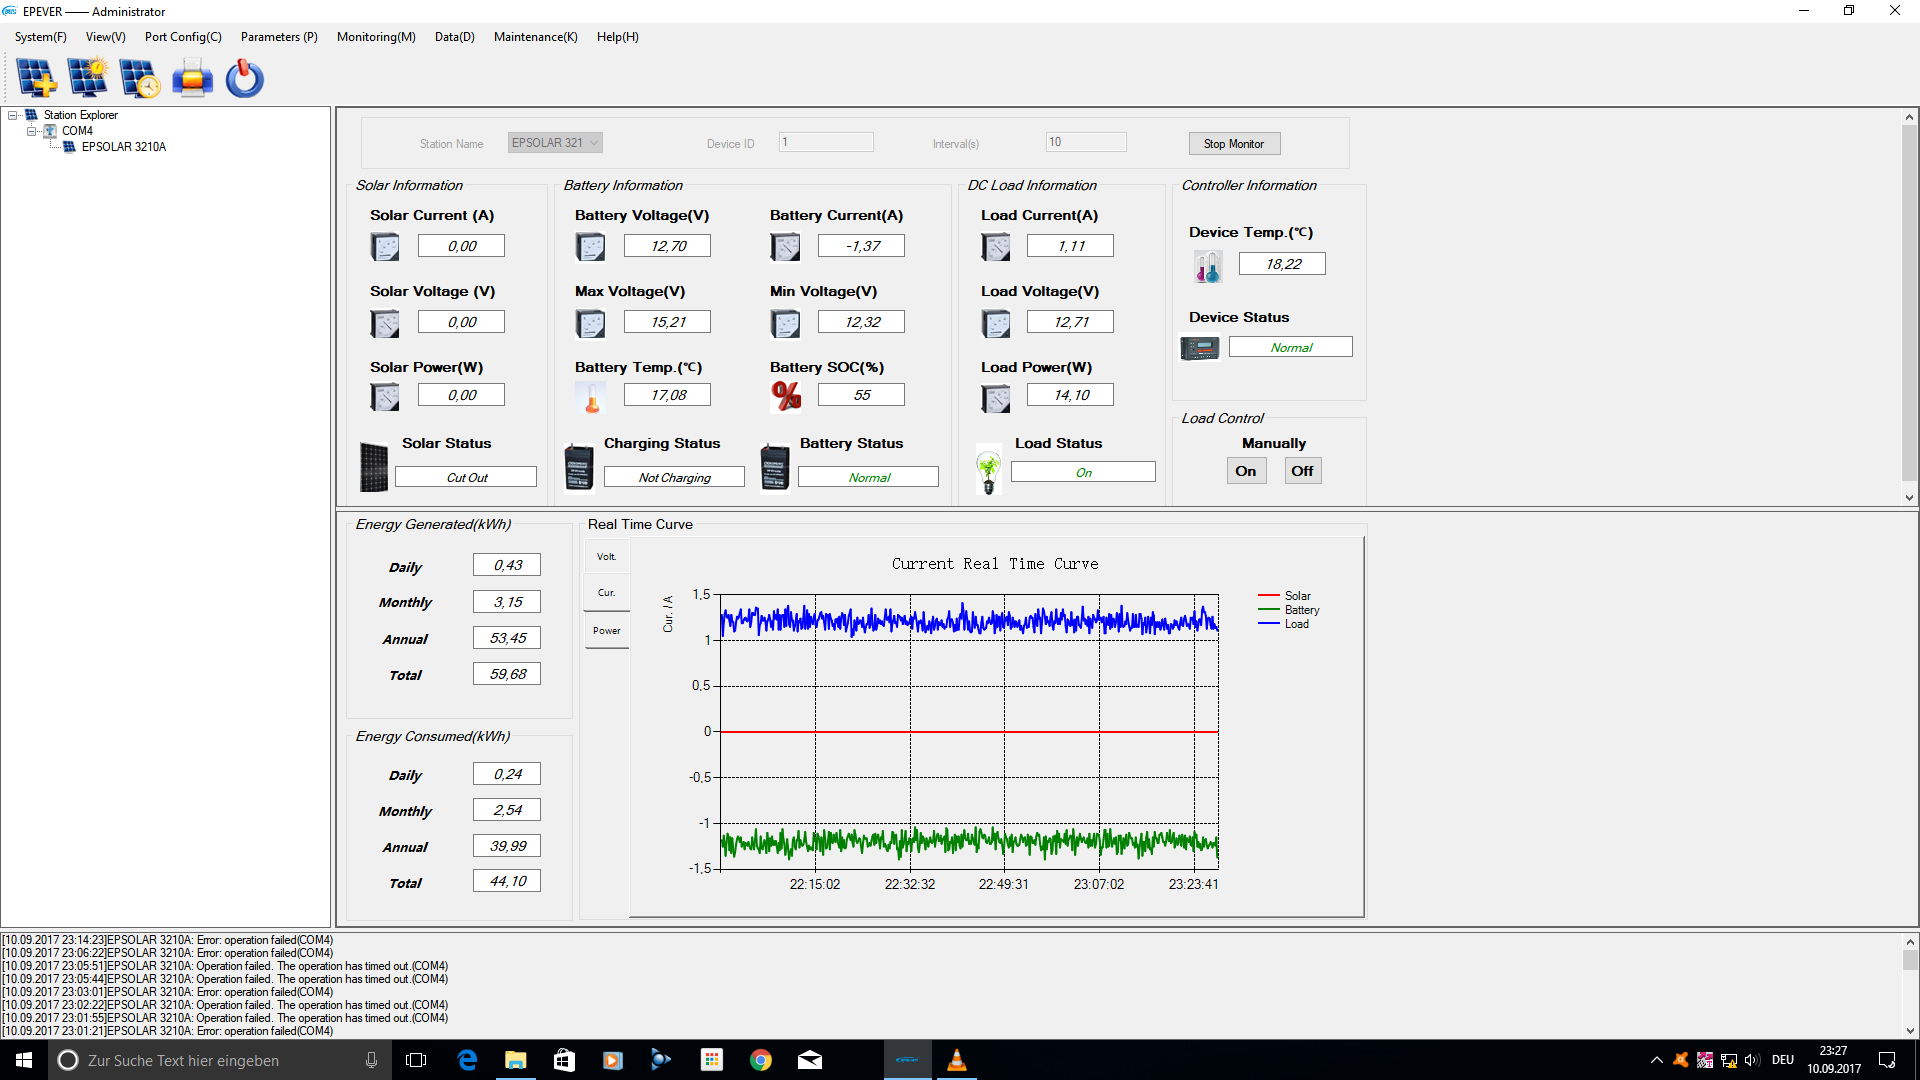Collapse the Station Explorer tree node
The image size is (1920, 1080).
(x=13, y=115)
